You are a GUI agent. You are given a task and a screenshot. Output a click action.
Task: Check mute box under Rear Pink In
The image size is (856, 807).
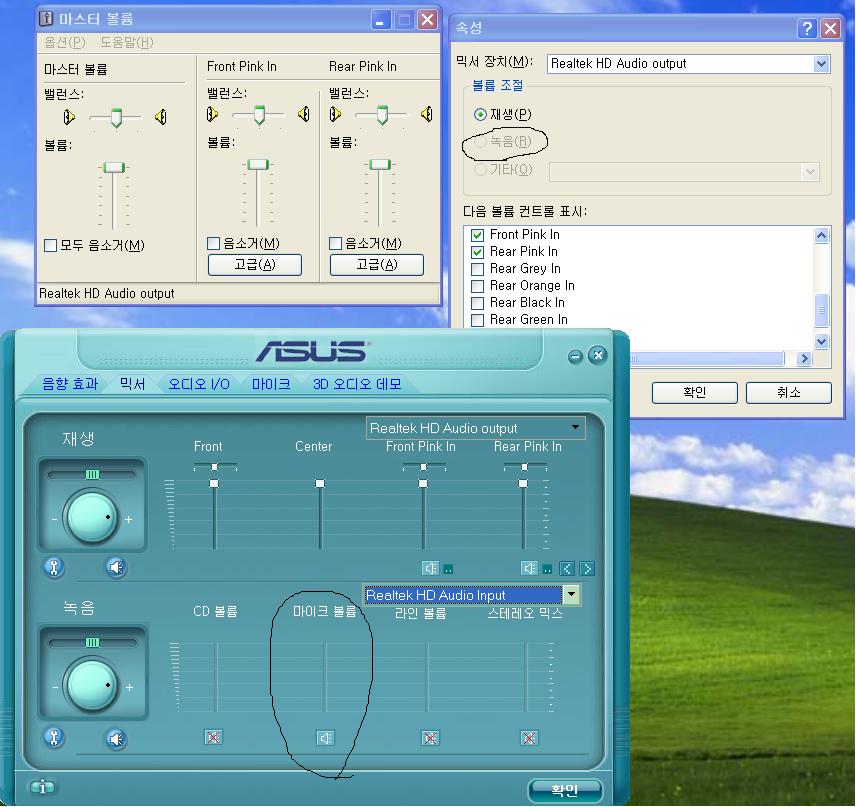pos(336,243)
